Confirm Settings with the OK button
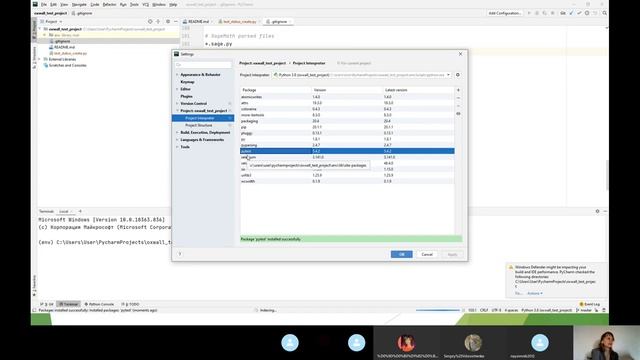Viewport: 640px width, 360px height. click(x=401, y=254)
